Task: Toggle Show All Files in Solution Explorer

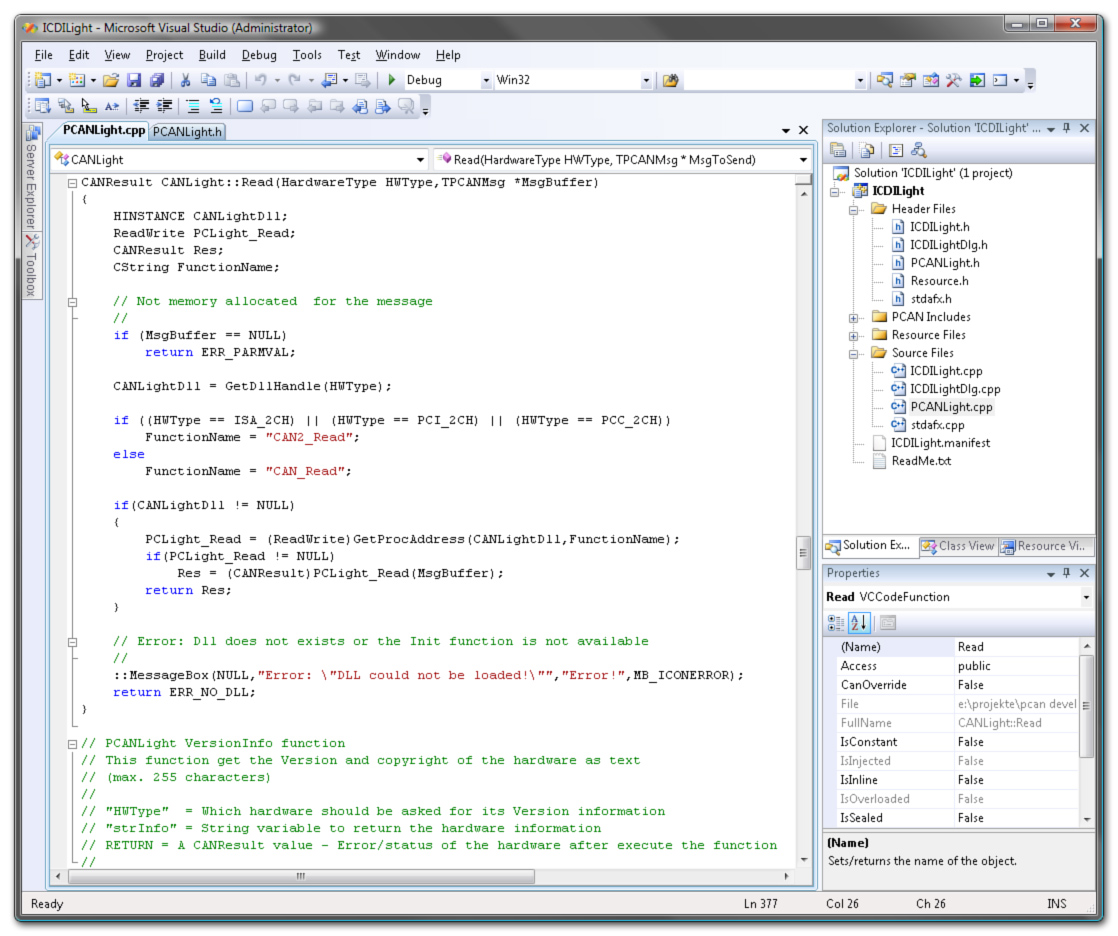Action: coord(867,150)
